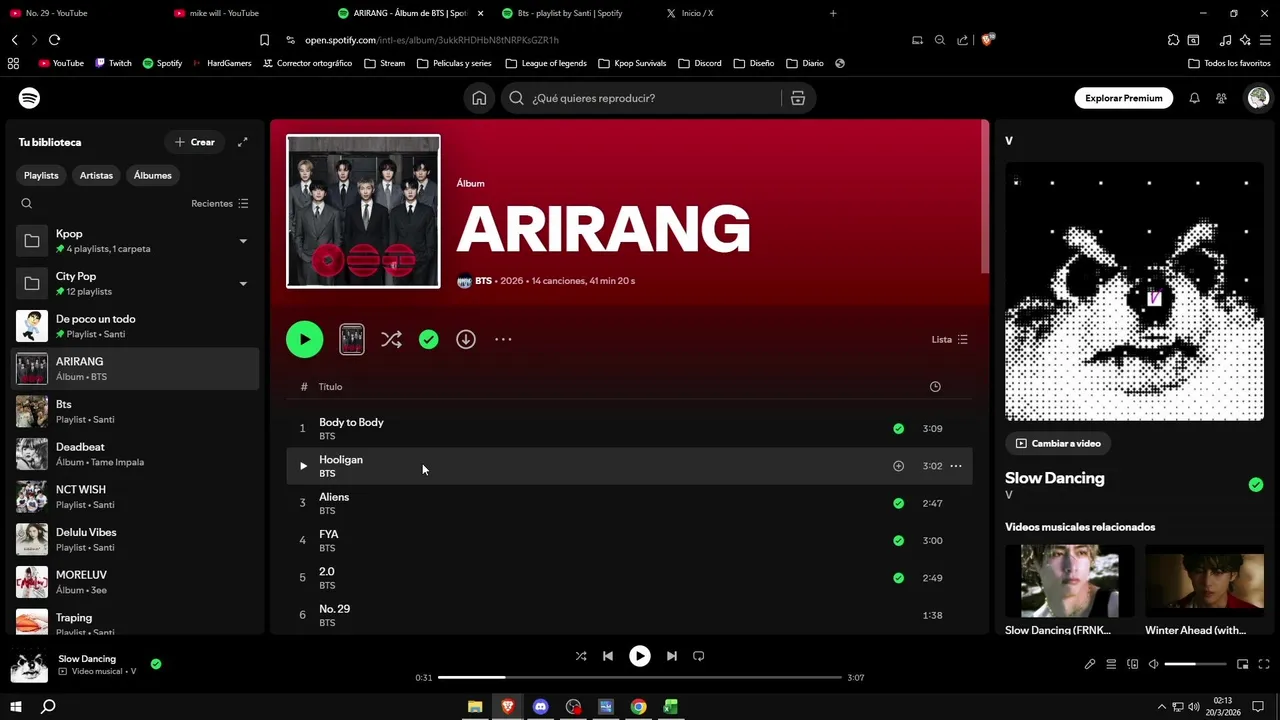Open the user profile avatar

[1258, 98]
